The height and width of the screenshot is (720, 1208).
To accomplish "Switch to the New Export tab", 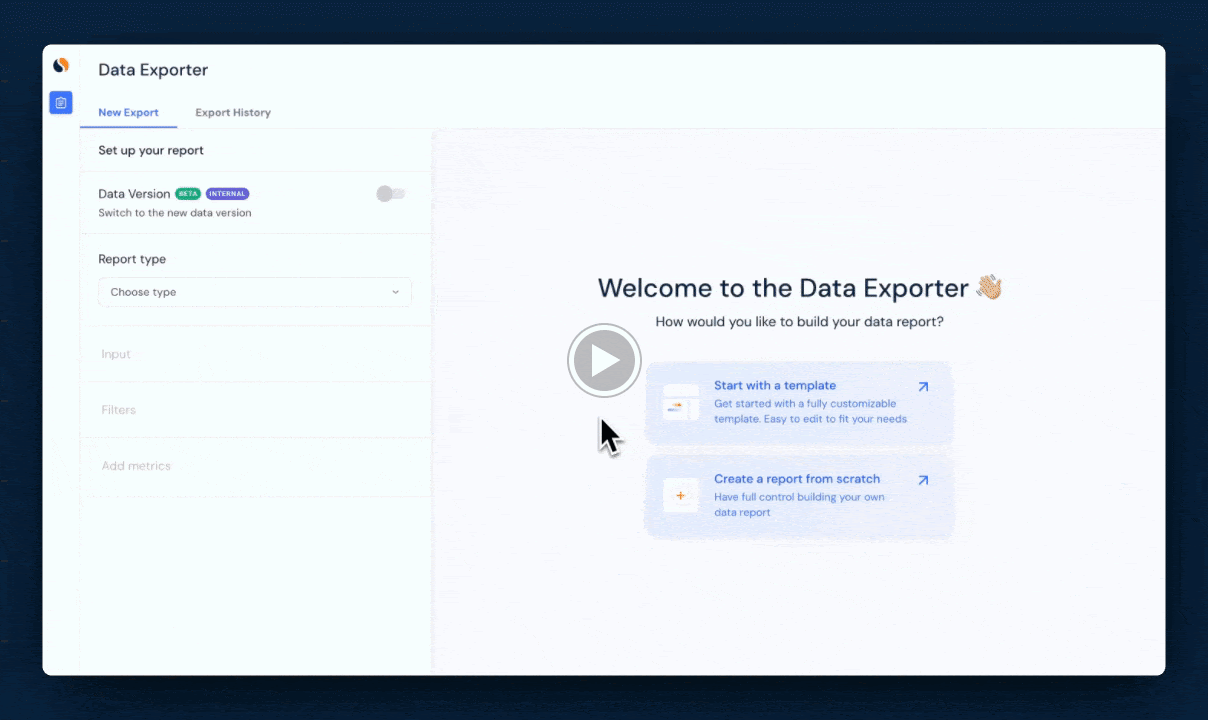I will point(128,113).
